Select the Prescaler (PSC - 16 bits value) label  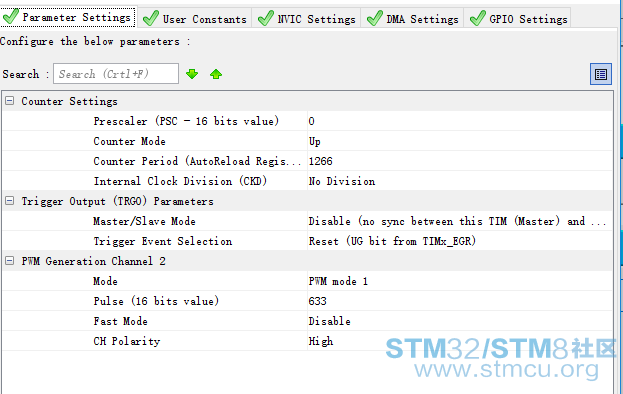click(x=186, y=121)
